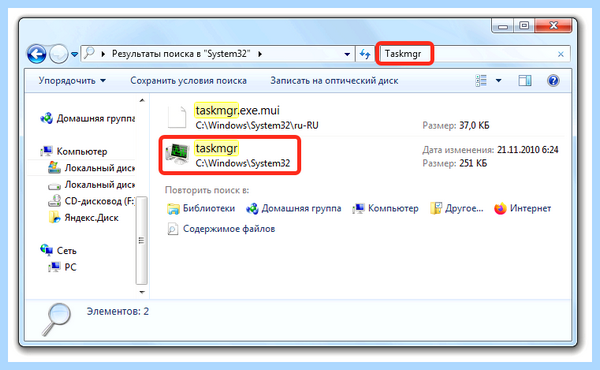Image resolution: width=600 pixels, height=370 pixels.
Task: Open the second Локальный диск in the sidebar
Action: pos(91,184)
